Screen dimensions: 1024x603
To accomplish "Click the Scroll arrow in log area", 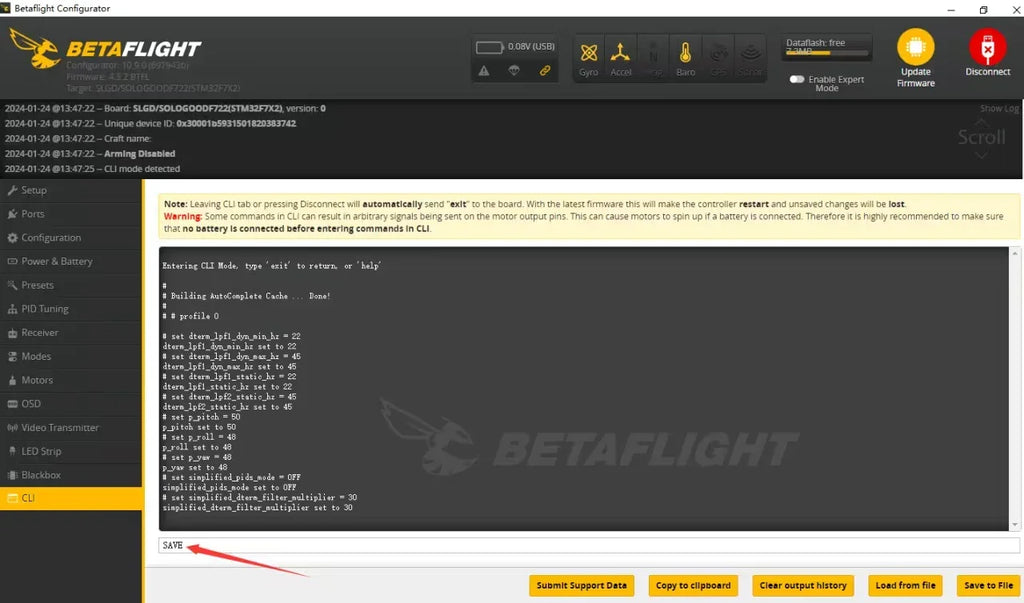I will [981, 155].
